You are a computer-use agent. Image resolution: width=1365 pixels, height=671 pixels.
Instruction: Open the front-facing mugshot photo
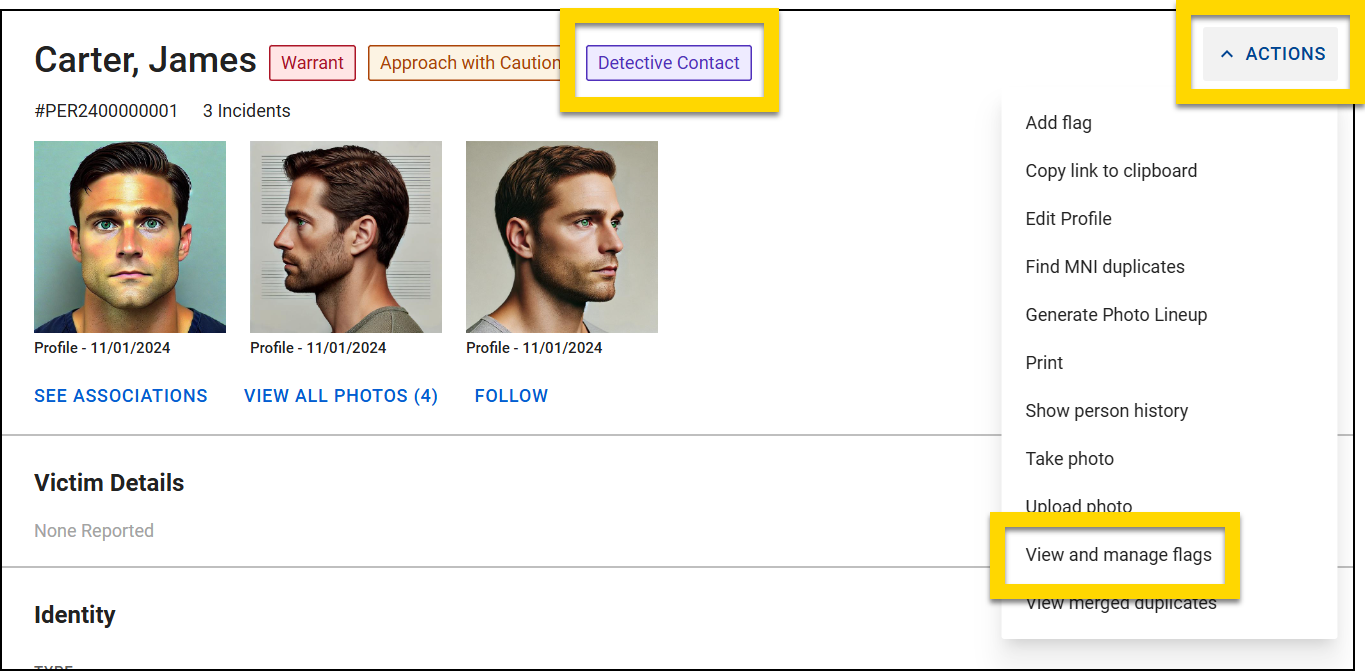coord(130,236)
